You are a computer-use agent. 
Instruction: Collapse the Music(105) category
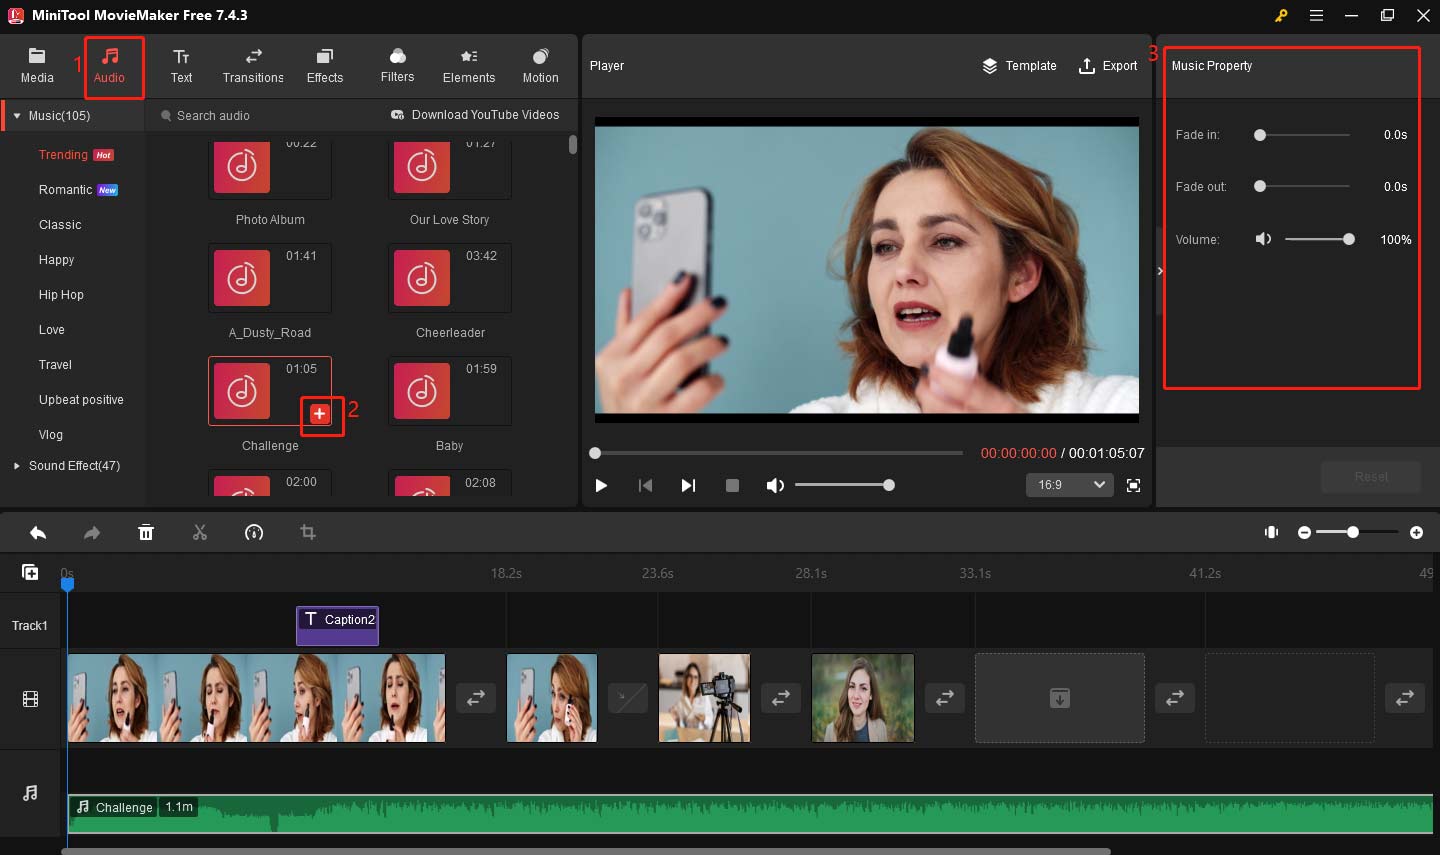point(17,116)
